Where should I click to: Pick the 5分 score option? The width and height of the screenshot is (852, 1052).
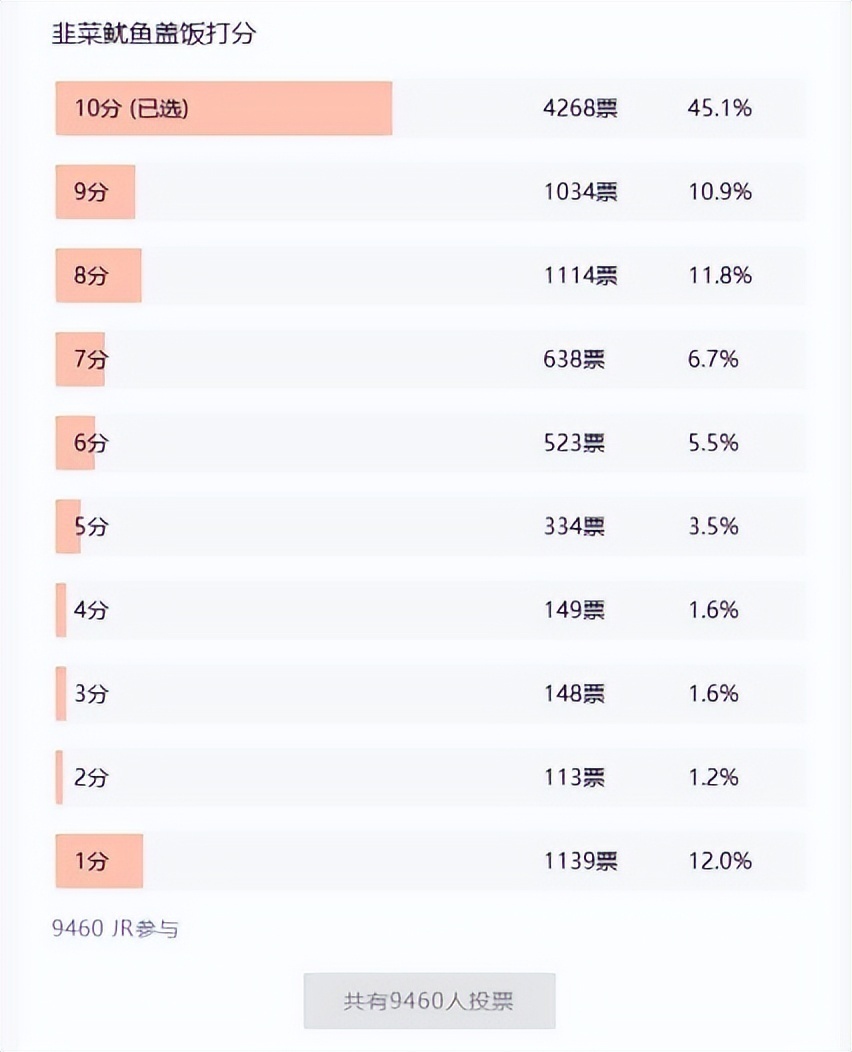431,526
